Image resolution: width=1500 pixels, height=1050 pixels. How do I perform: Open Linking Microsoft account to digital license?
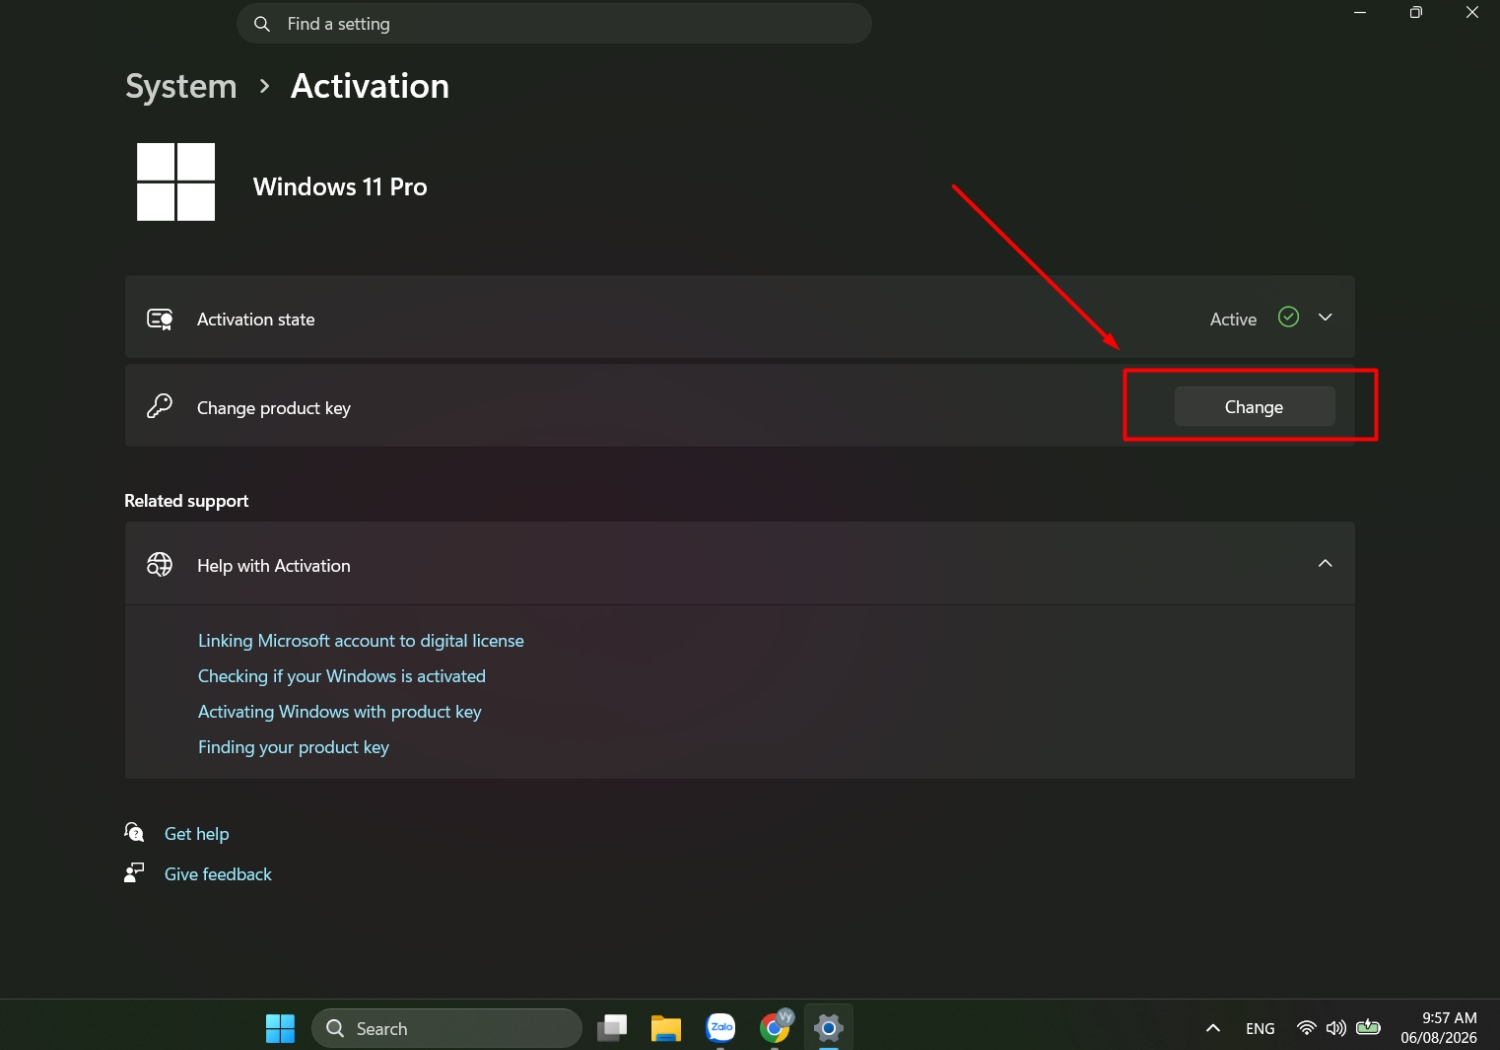point(361,641)
